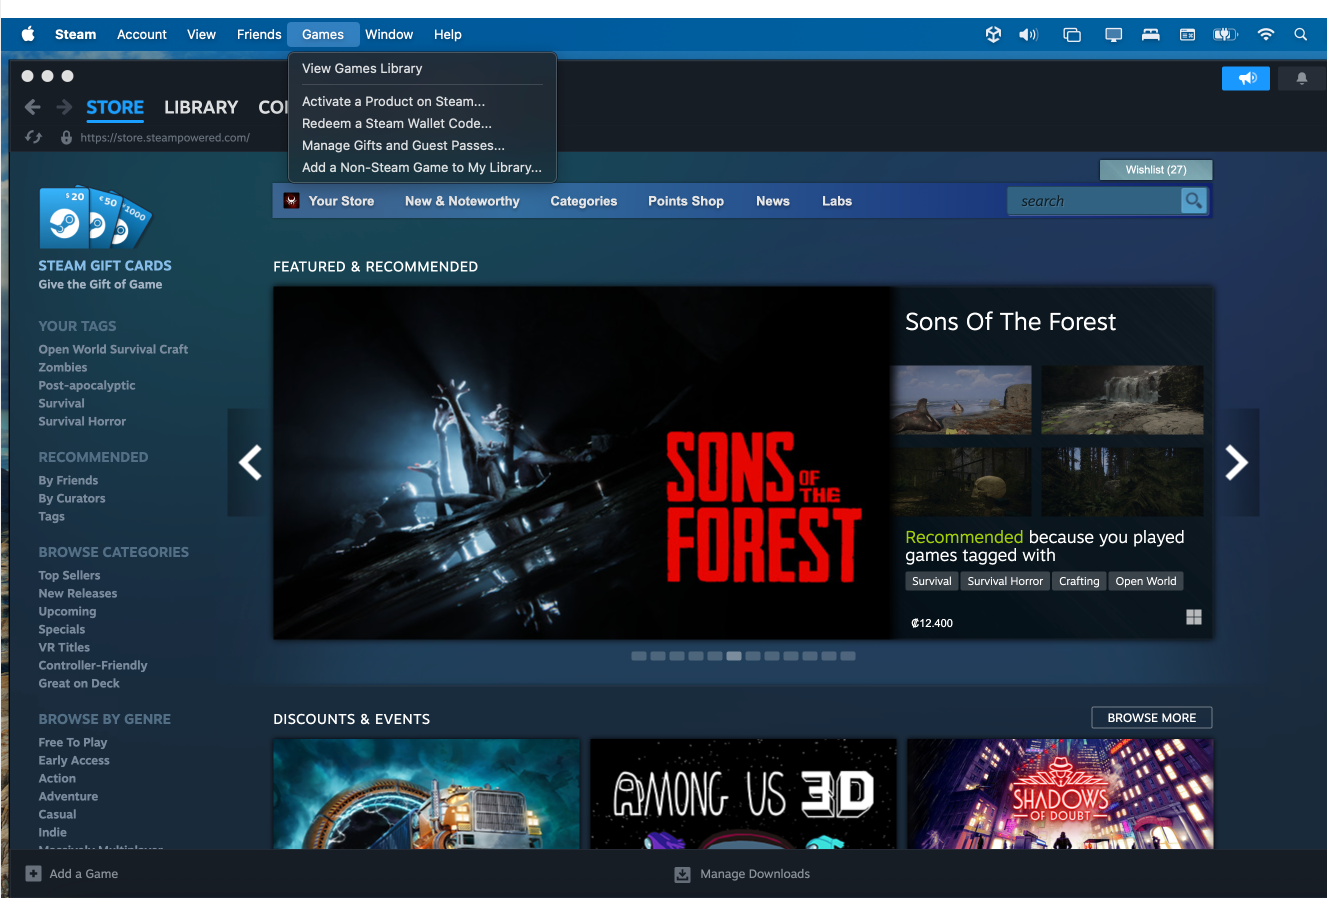Image resolution: width=1327 pixels, height=898 pixels.
Task: Click the battery icon in menu bar
Action: tap(1225, 34)
